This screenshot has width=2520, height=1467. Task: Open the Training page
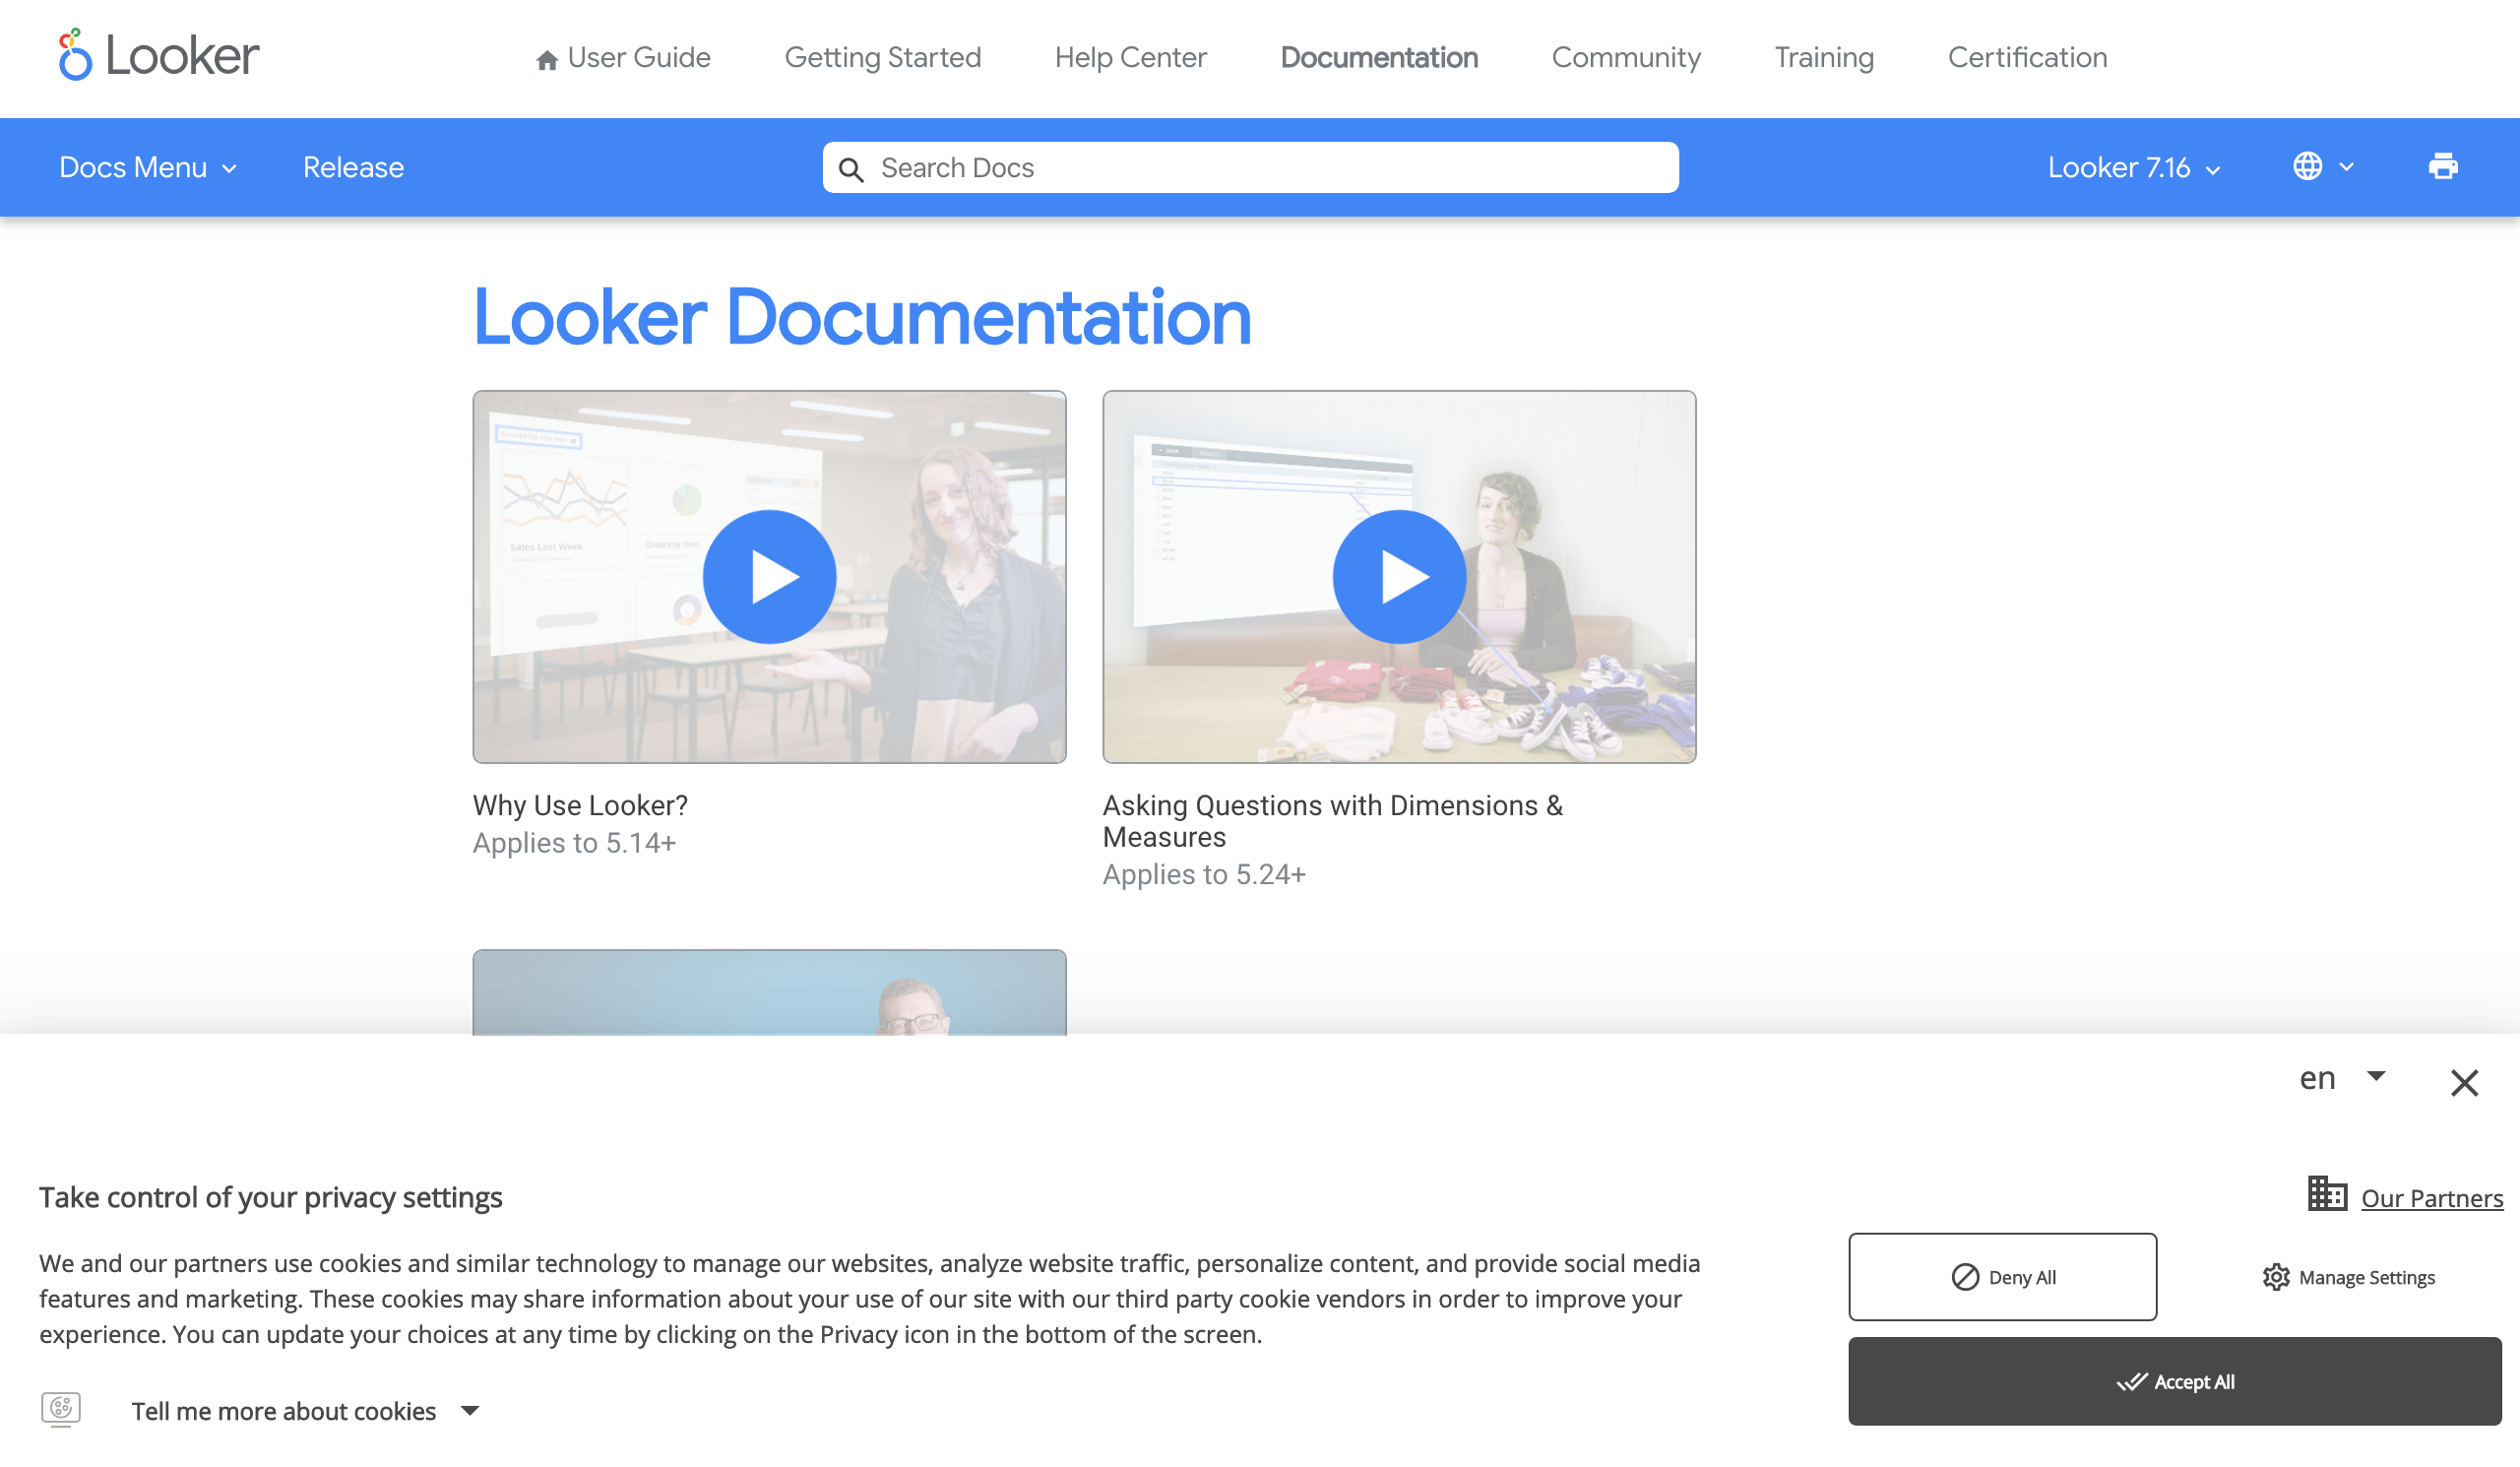pos(1823,58)
